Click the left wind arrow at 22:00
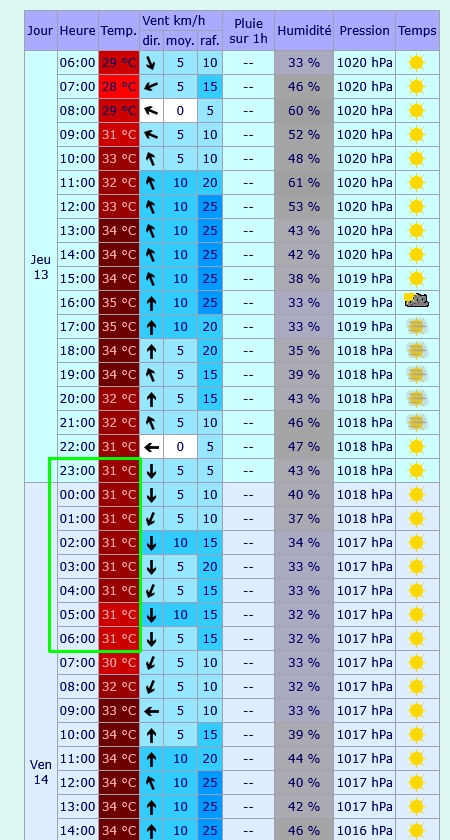 click(152, 446)
